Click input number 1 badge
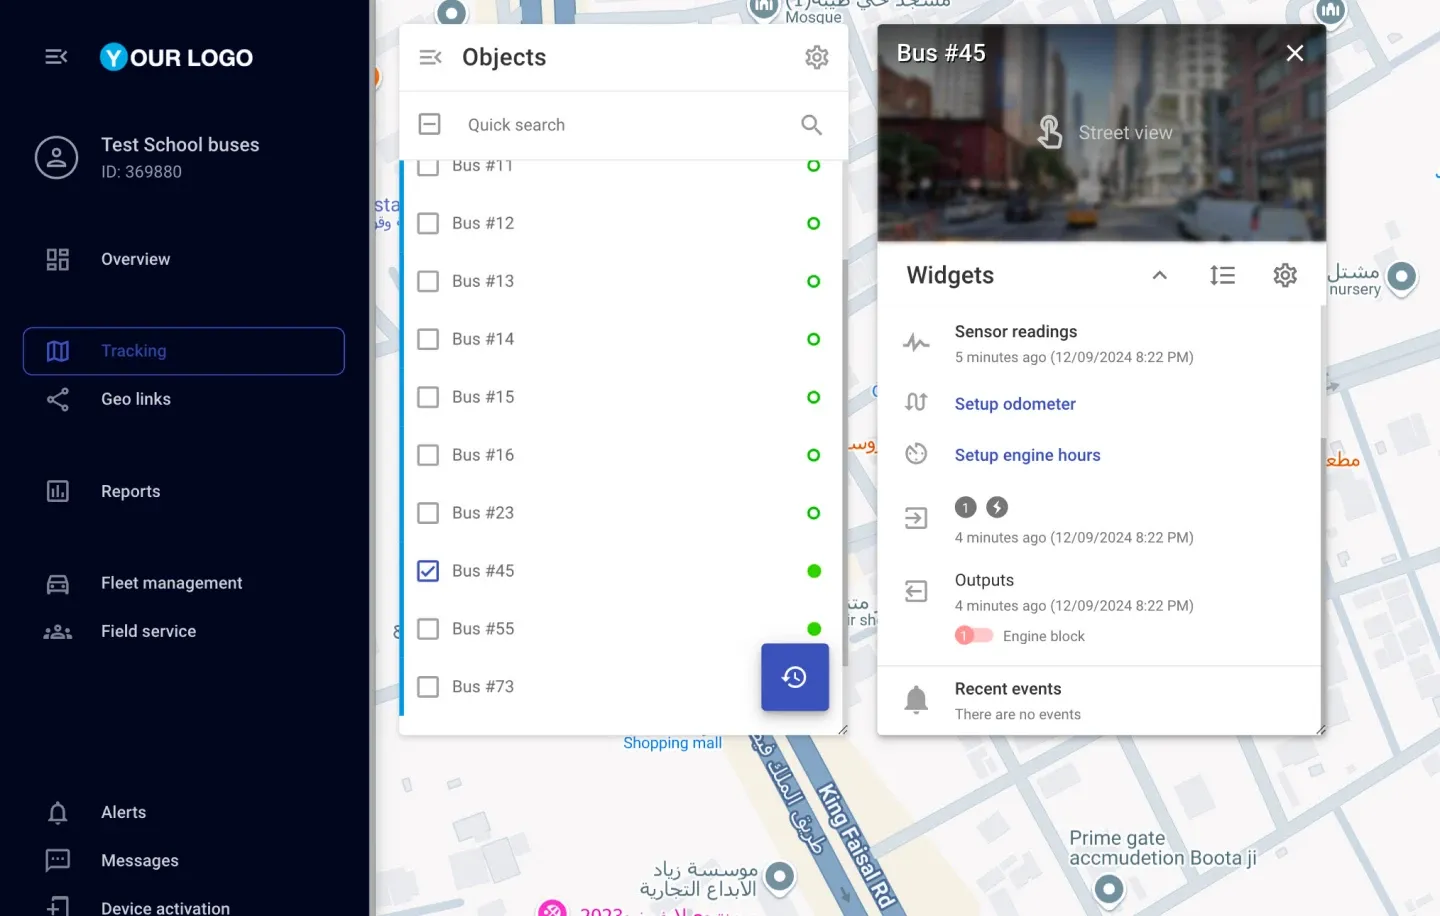Image resolution: width=1440 pixels, height=916 pixels. 965,507
